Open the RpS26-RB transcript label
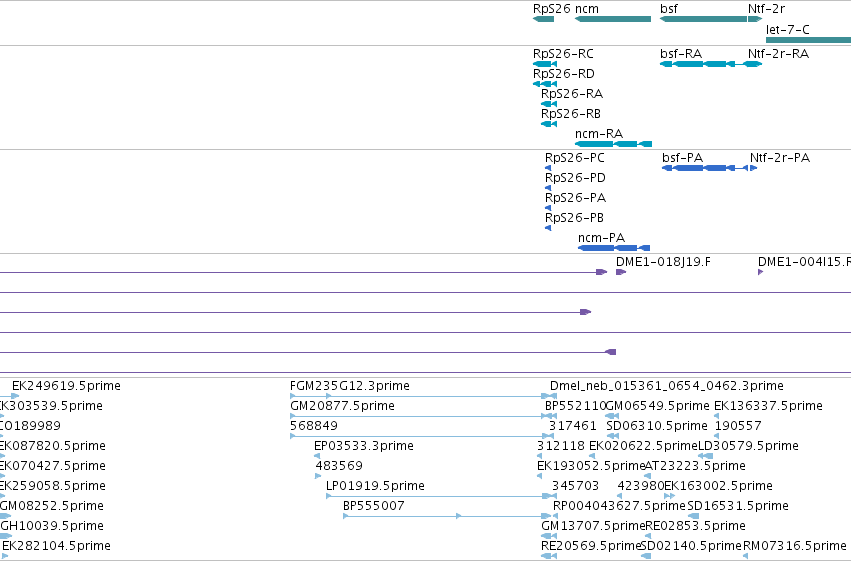851x561 pixels. pyautogui.click(x=571, y=114)
